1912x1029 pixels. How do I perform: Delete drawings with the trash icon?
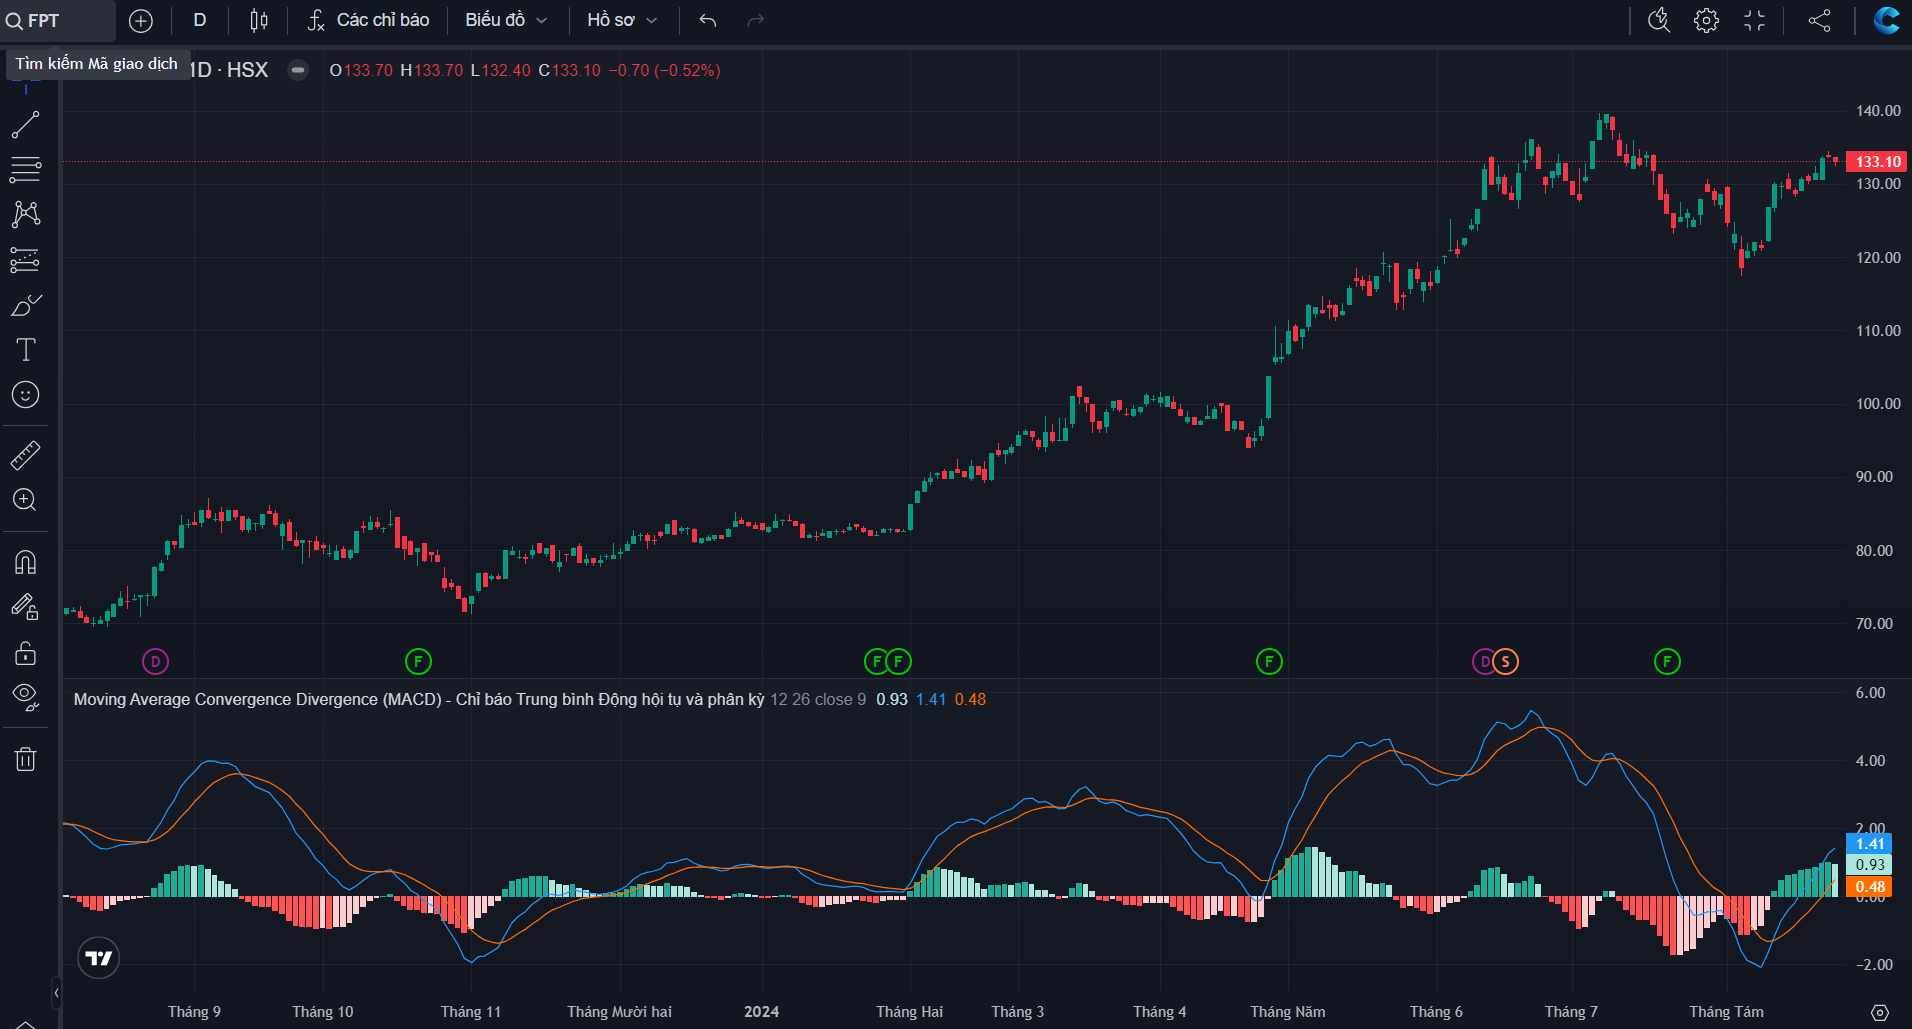(x=25, y=759)
